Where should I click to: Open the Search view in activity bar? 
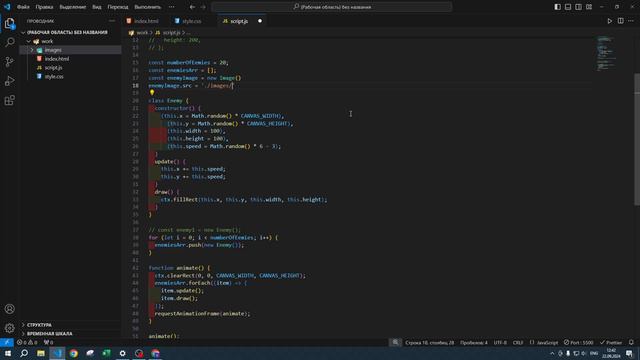pyautogui.click(x=9, y=42)
